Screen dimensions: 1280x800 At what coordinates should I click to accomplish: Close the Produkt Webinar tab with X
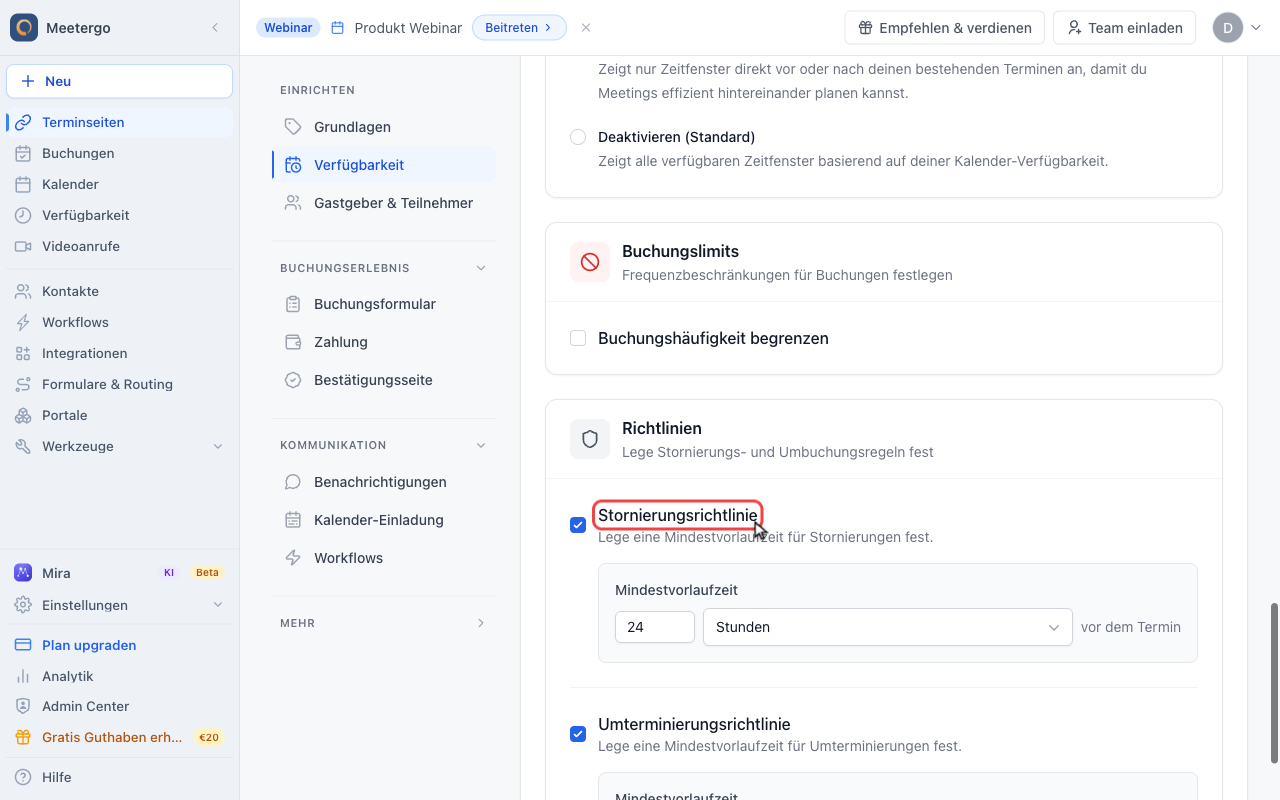[x=586, y=28]
